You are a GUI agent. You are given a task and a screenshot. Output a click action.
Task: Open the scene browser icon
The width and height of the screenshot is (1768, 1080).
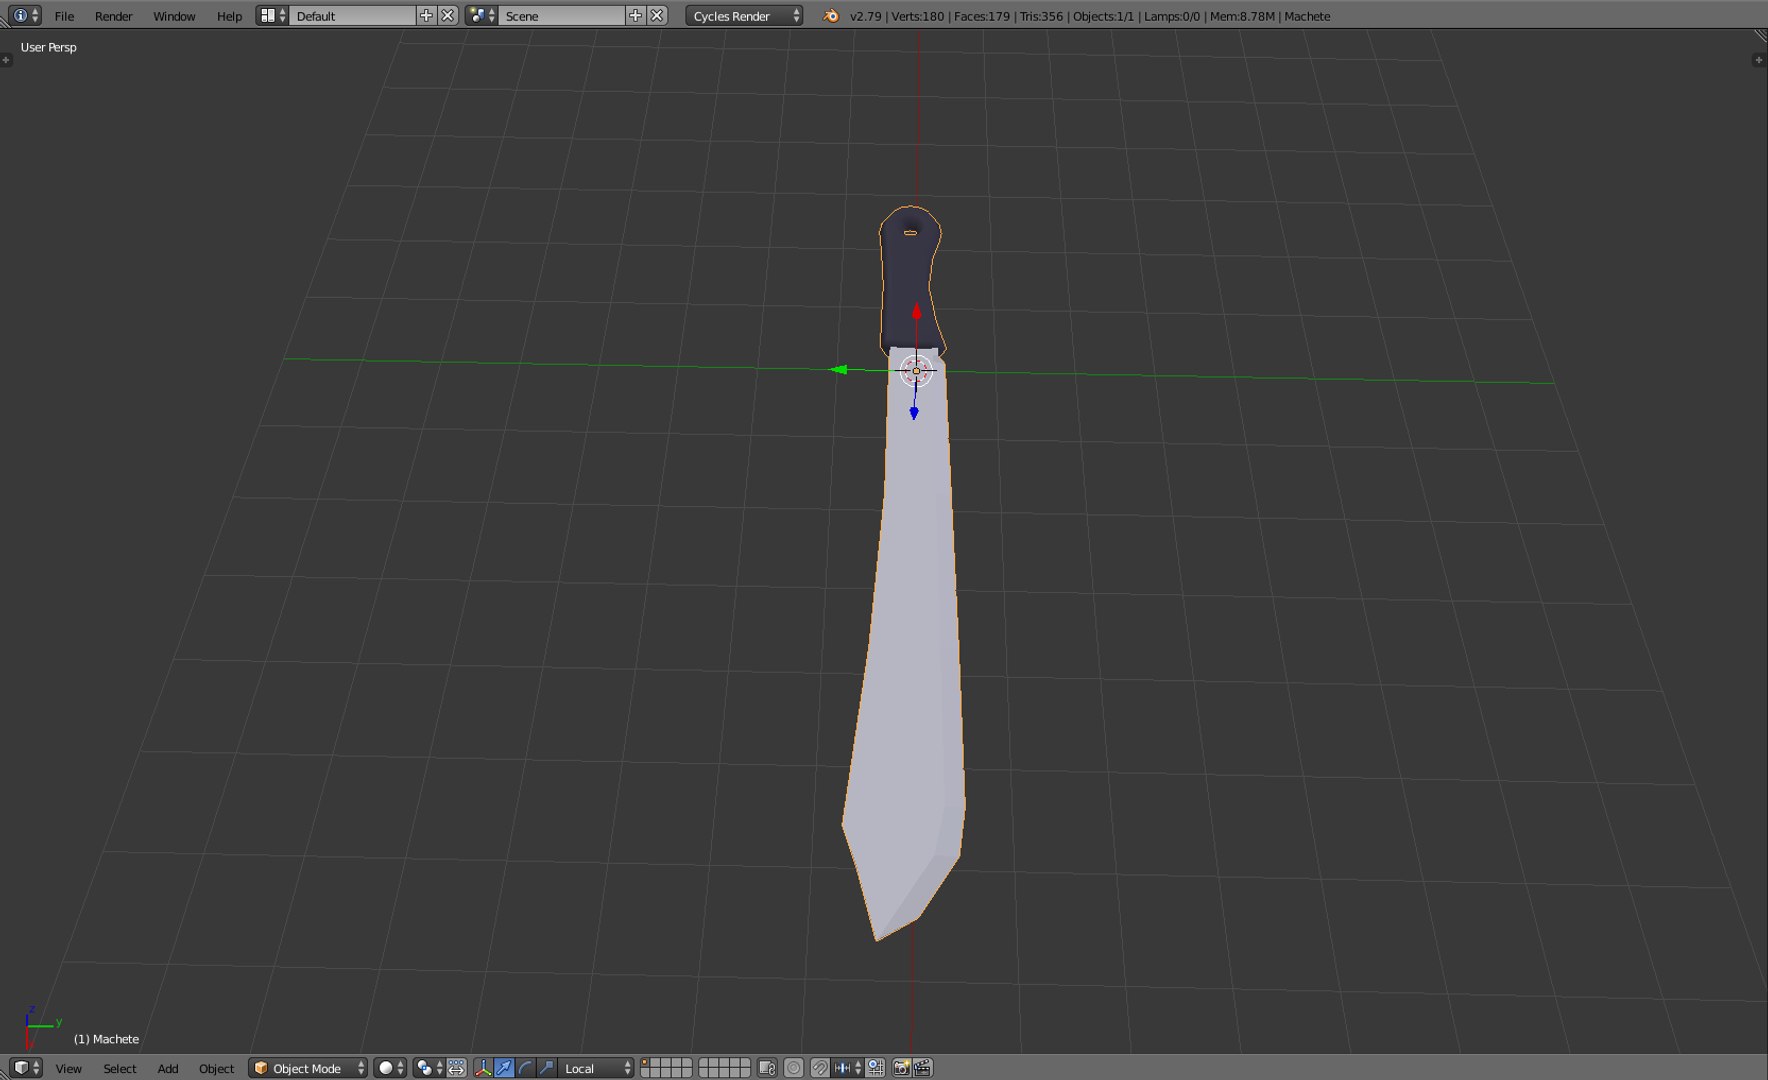coord(481,16)
